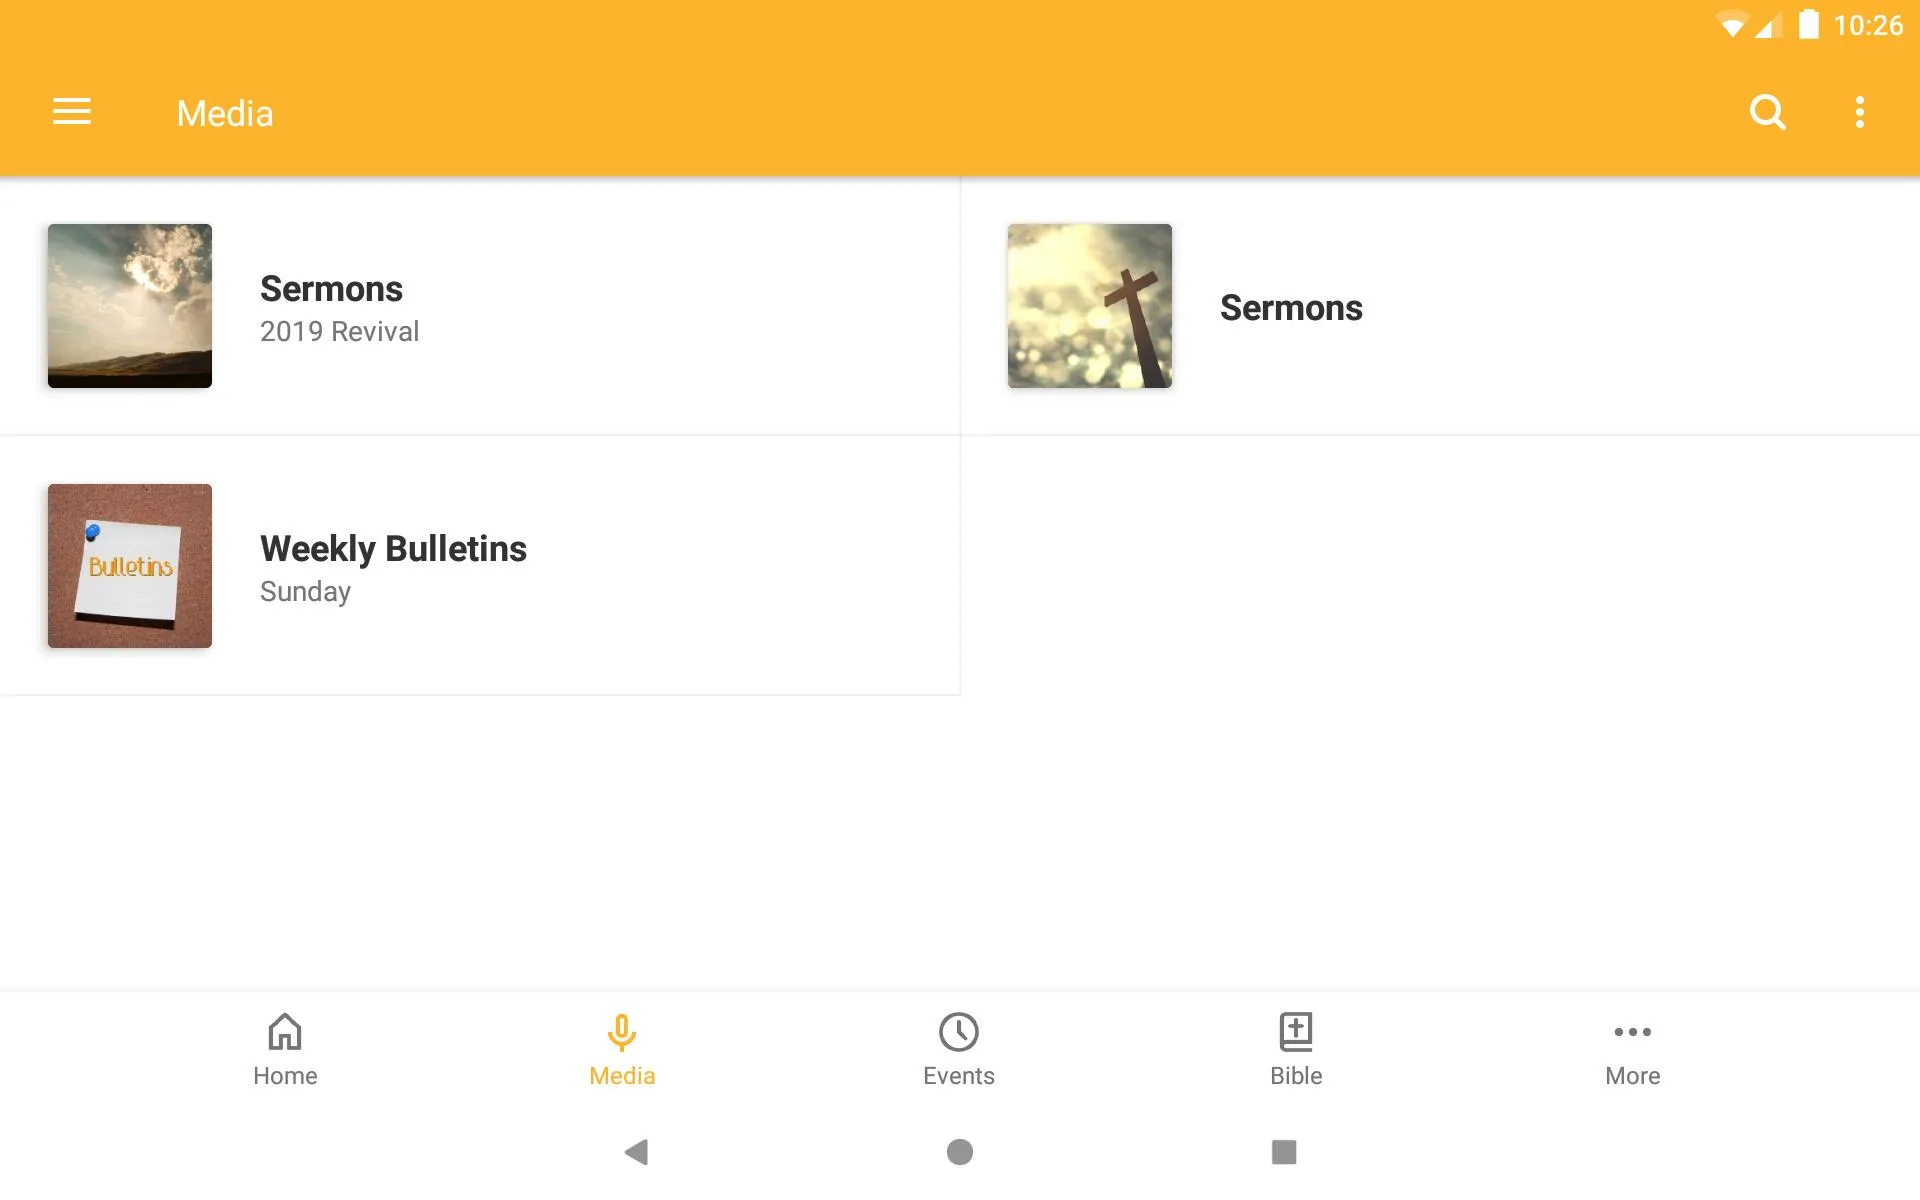Open the Home tab
1920x1200 pixels.
click(283, 1048)
